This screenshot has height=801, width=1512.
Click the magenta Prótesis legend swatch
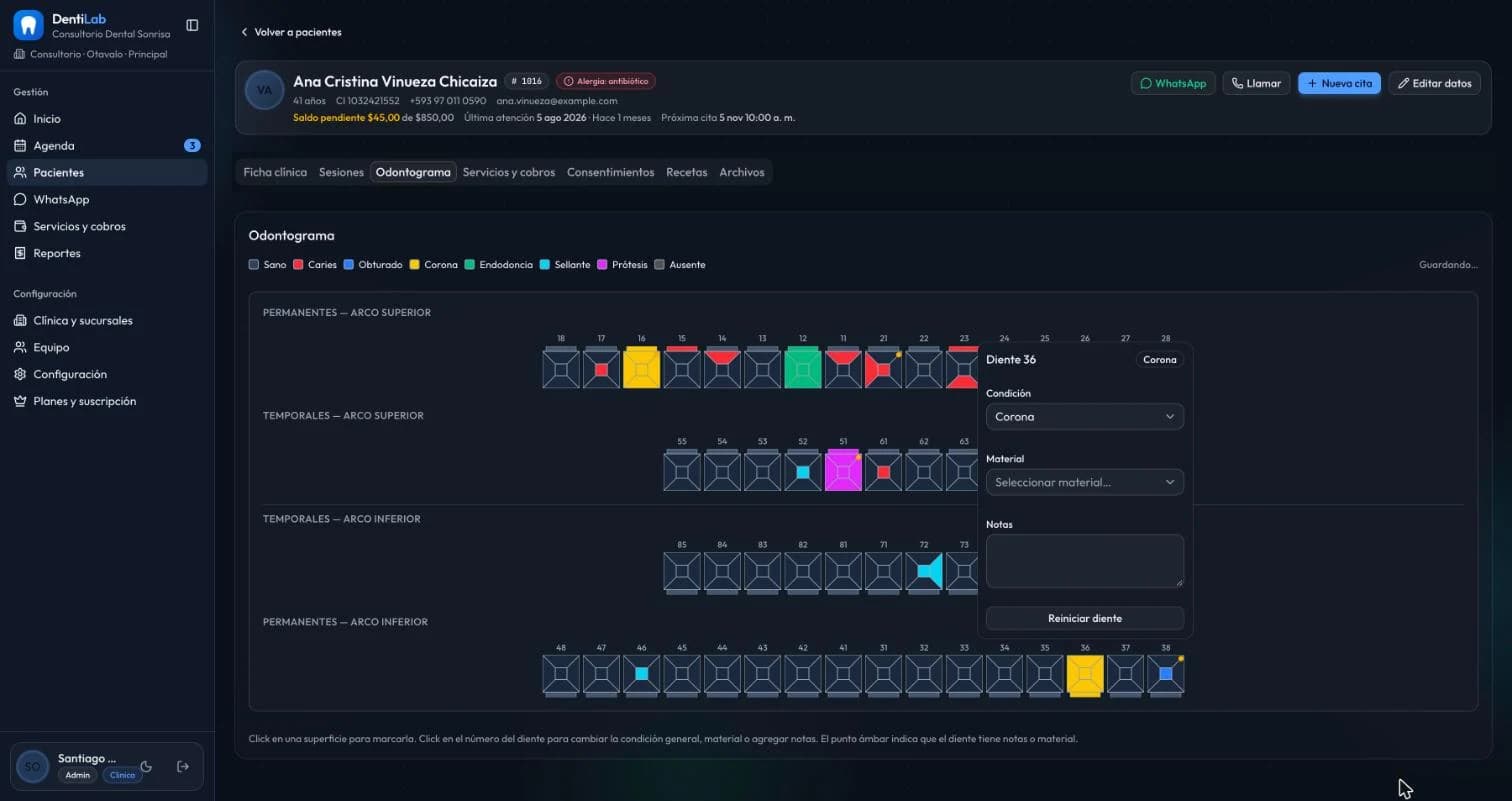(x=602, y=265)
